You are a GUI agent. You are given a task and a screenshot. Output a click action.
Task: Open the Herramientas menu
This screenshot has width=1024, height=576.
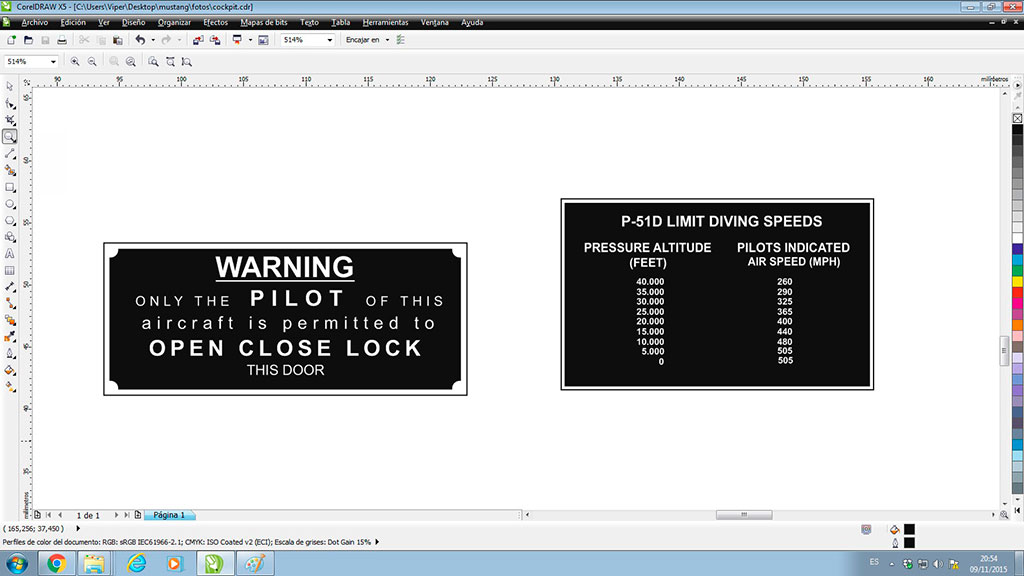click(x=385, y=22)
